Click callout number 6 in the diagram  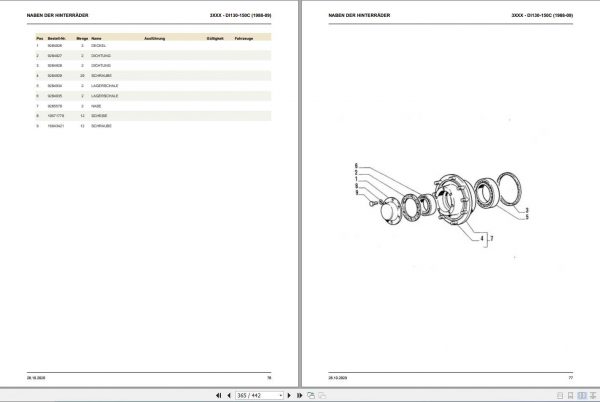point(356,166)
